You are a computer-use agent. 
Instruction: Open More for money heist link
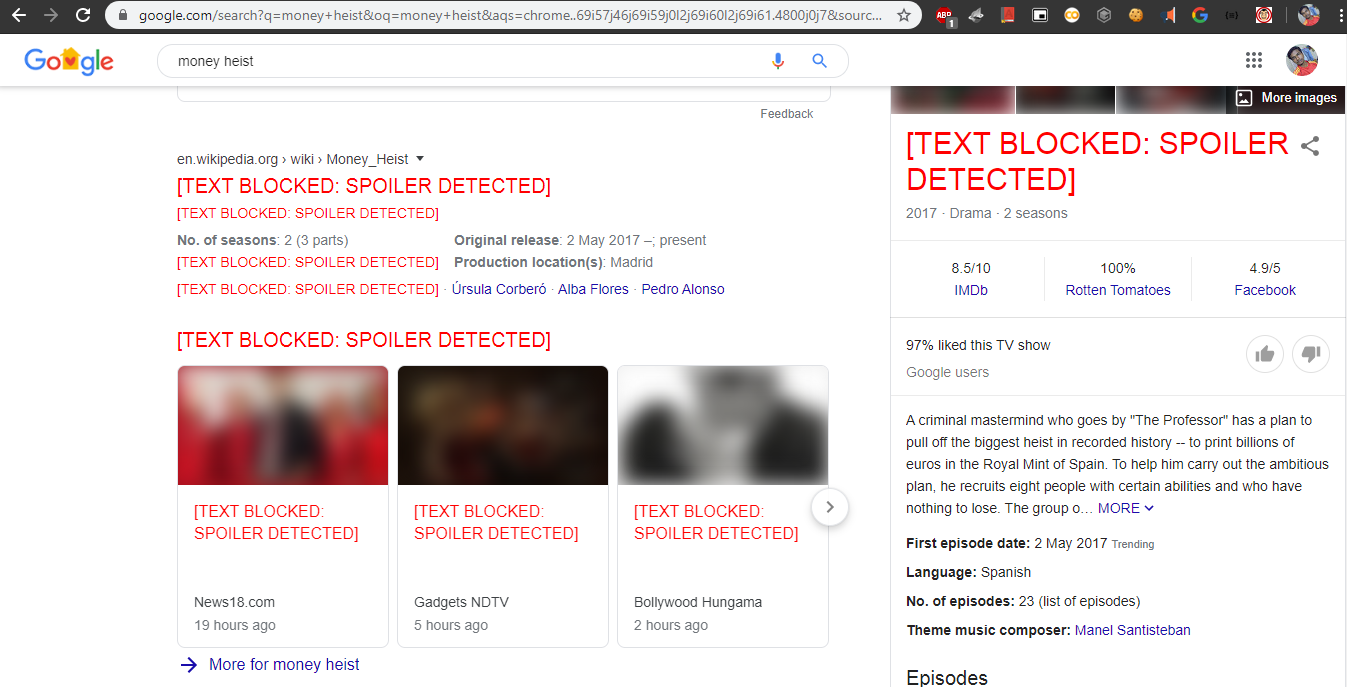(x=284, y=664)
